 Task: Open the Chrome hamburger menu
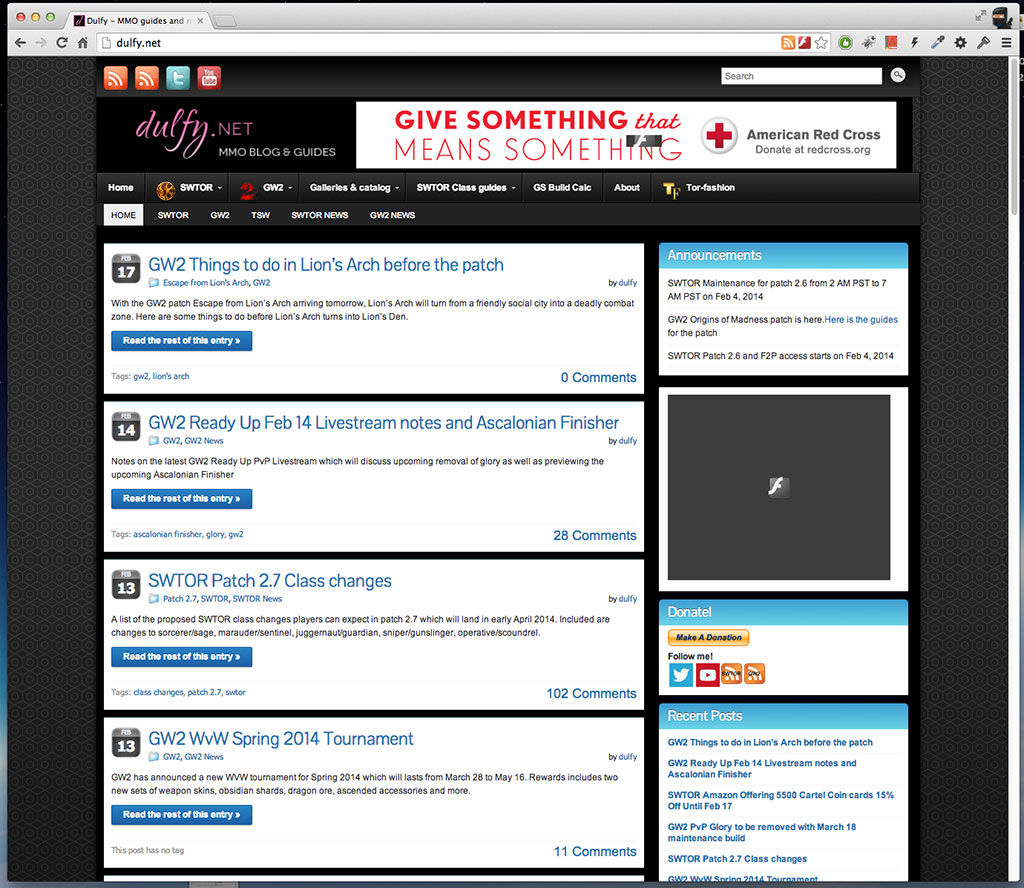coord(1006,42)
